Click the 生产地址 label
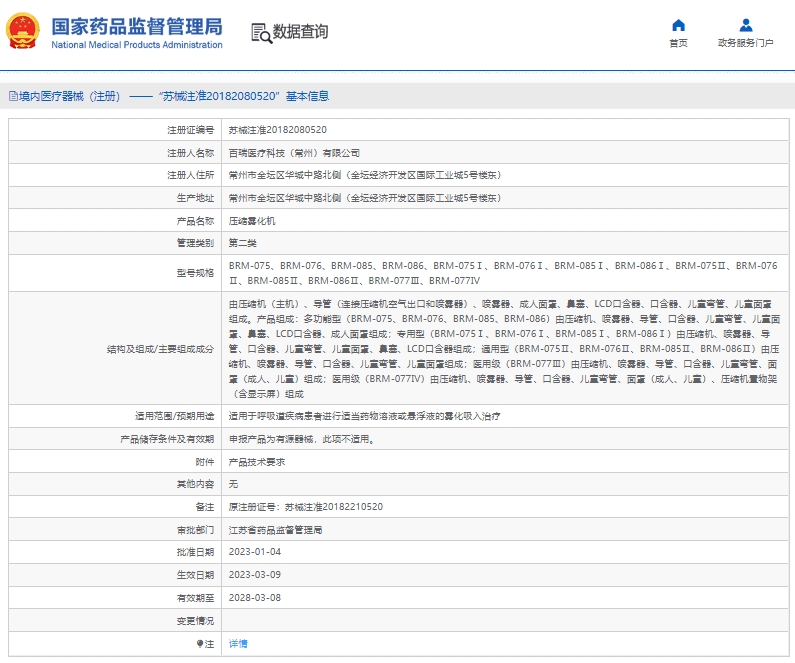Image resolution: width=795 pixels, height=663 pixels. (x=195, y=198)
